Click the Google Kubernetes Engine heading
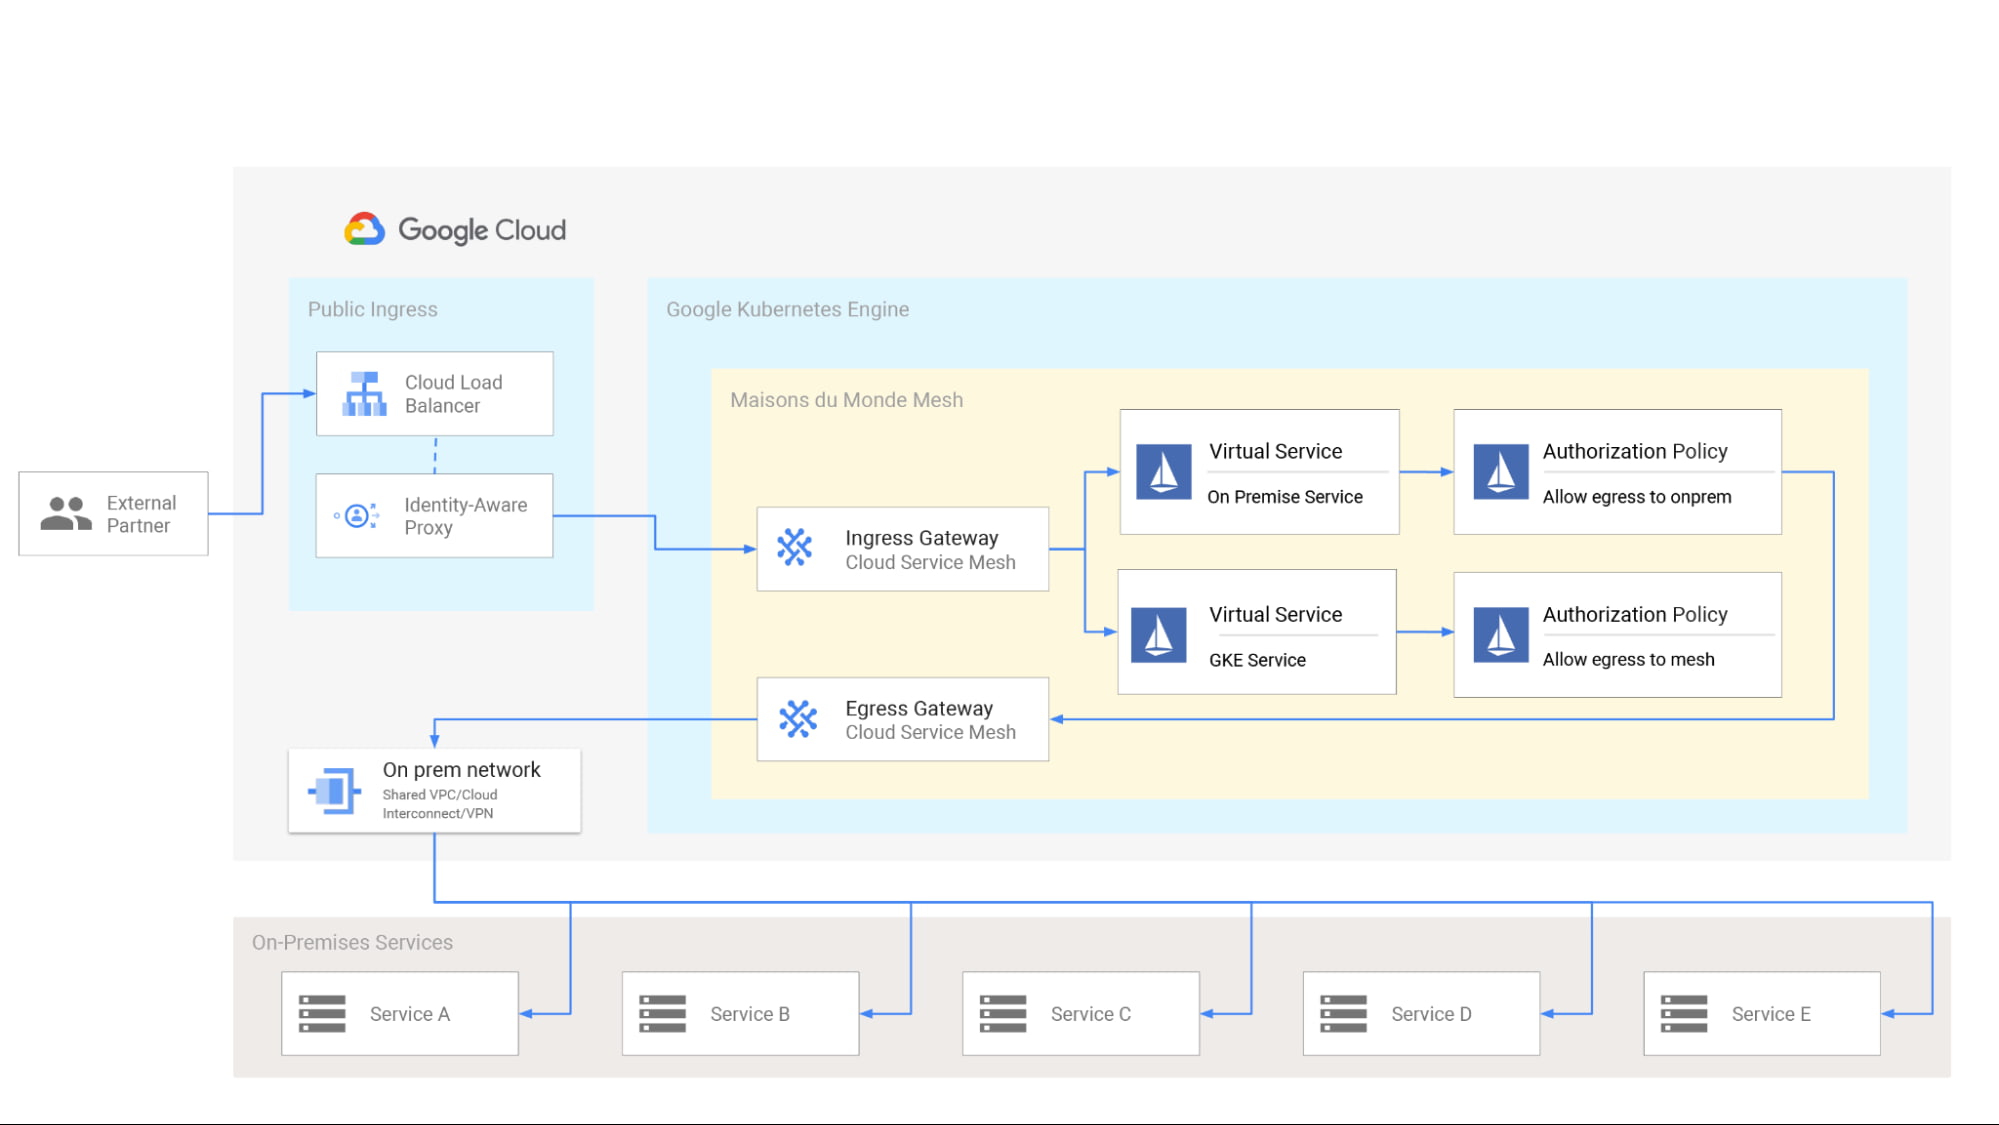The image size is (1999, 1125). pyautogui.click(x=787, y=310)
